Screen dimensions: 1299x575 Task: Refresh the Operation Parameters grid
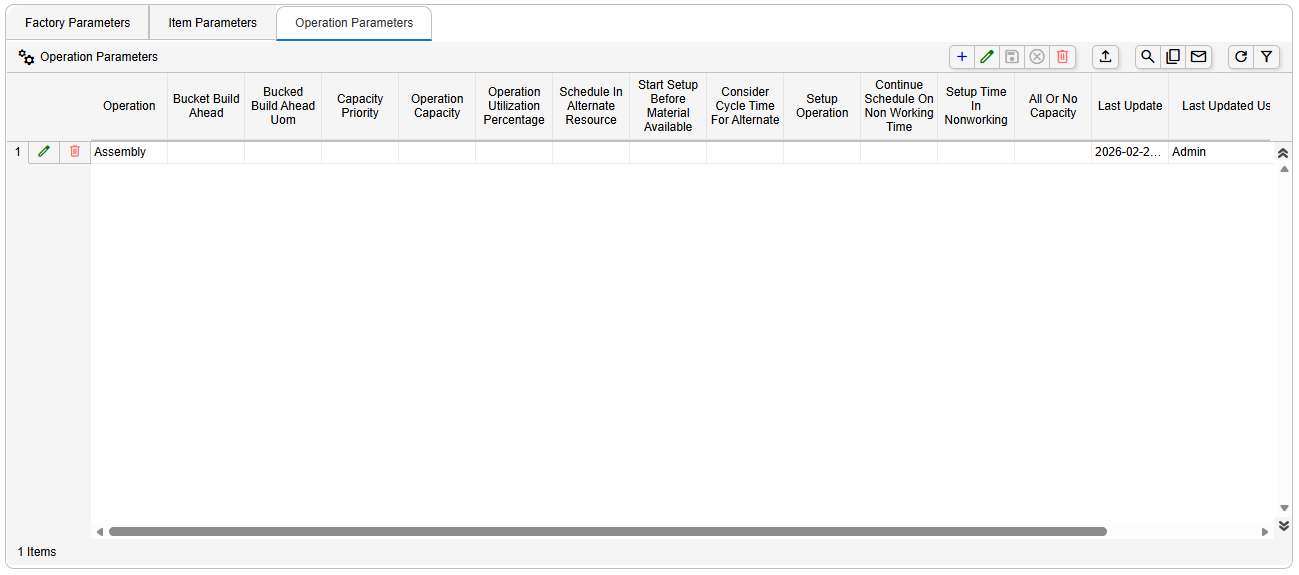(1241, 57)
